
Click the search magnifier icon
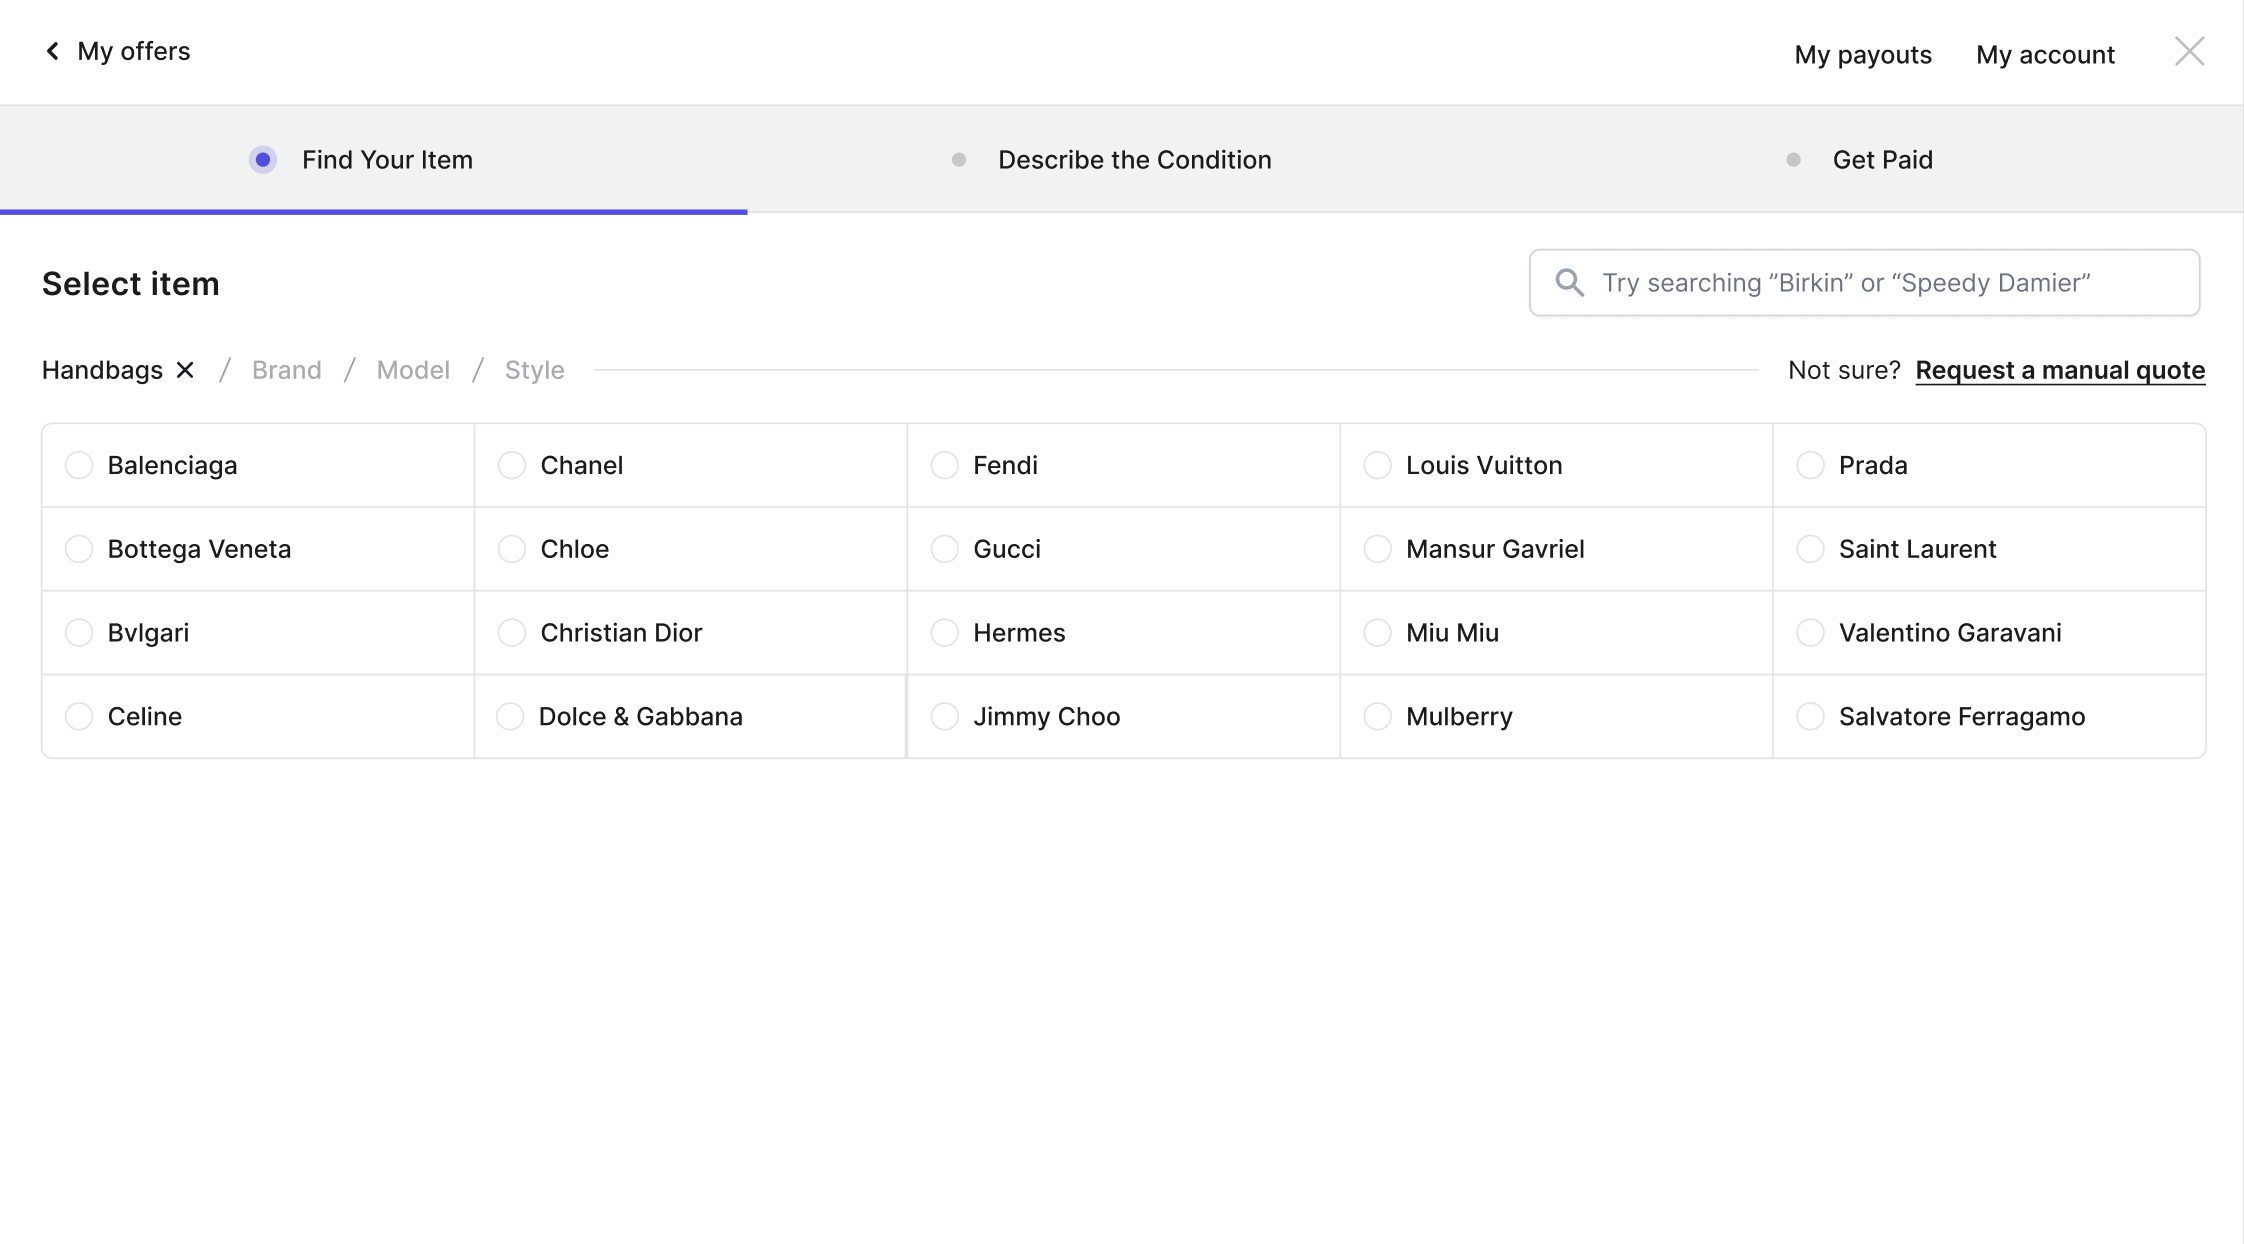click(1569, 283)
